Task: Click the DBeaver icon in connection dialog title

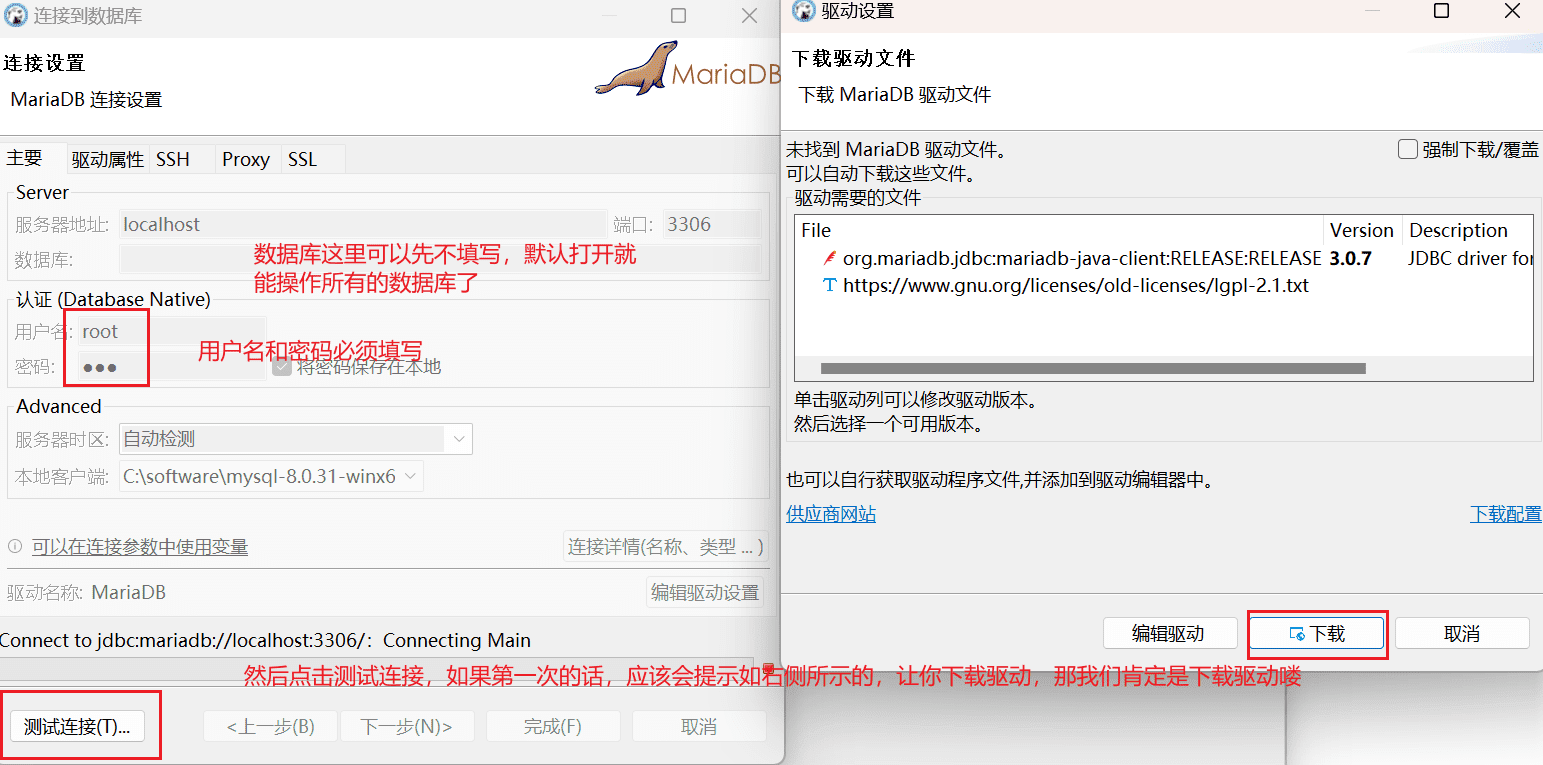Action: click(x=16, y=15)
